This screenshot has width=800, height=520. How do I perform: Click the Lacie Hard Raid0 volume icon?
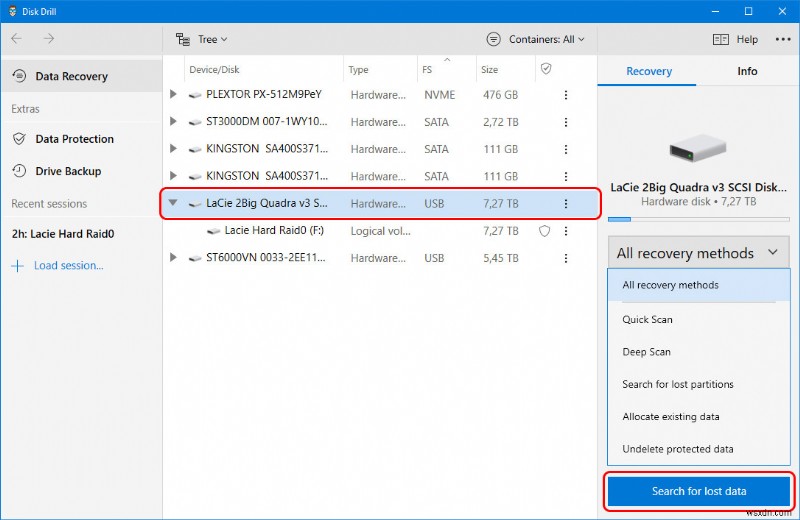click(x=213, y=231)
